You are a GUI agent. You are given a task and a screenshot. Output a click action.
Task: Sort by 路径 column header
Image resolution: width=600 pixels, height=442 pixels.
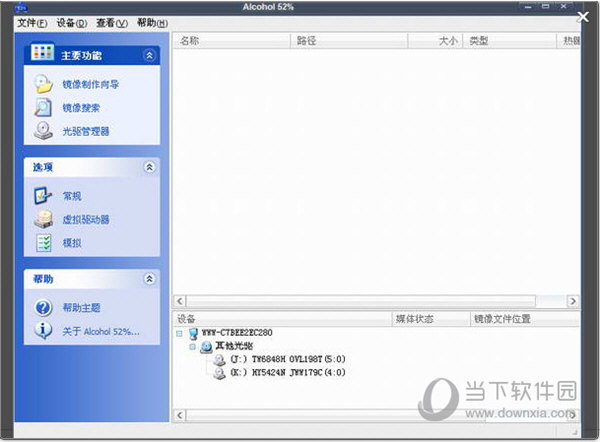[x=349, y=41]
